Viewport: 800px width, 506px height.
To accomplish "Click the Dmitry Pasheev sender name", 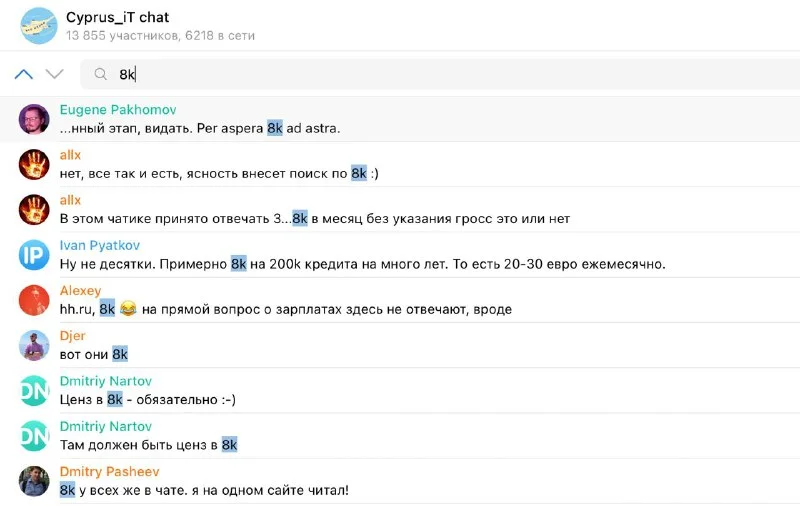I will tap(109, 471).
